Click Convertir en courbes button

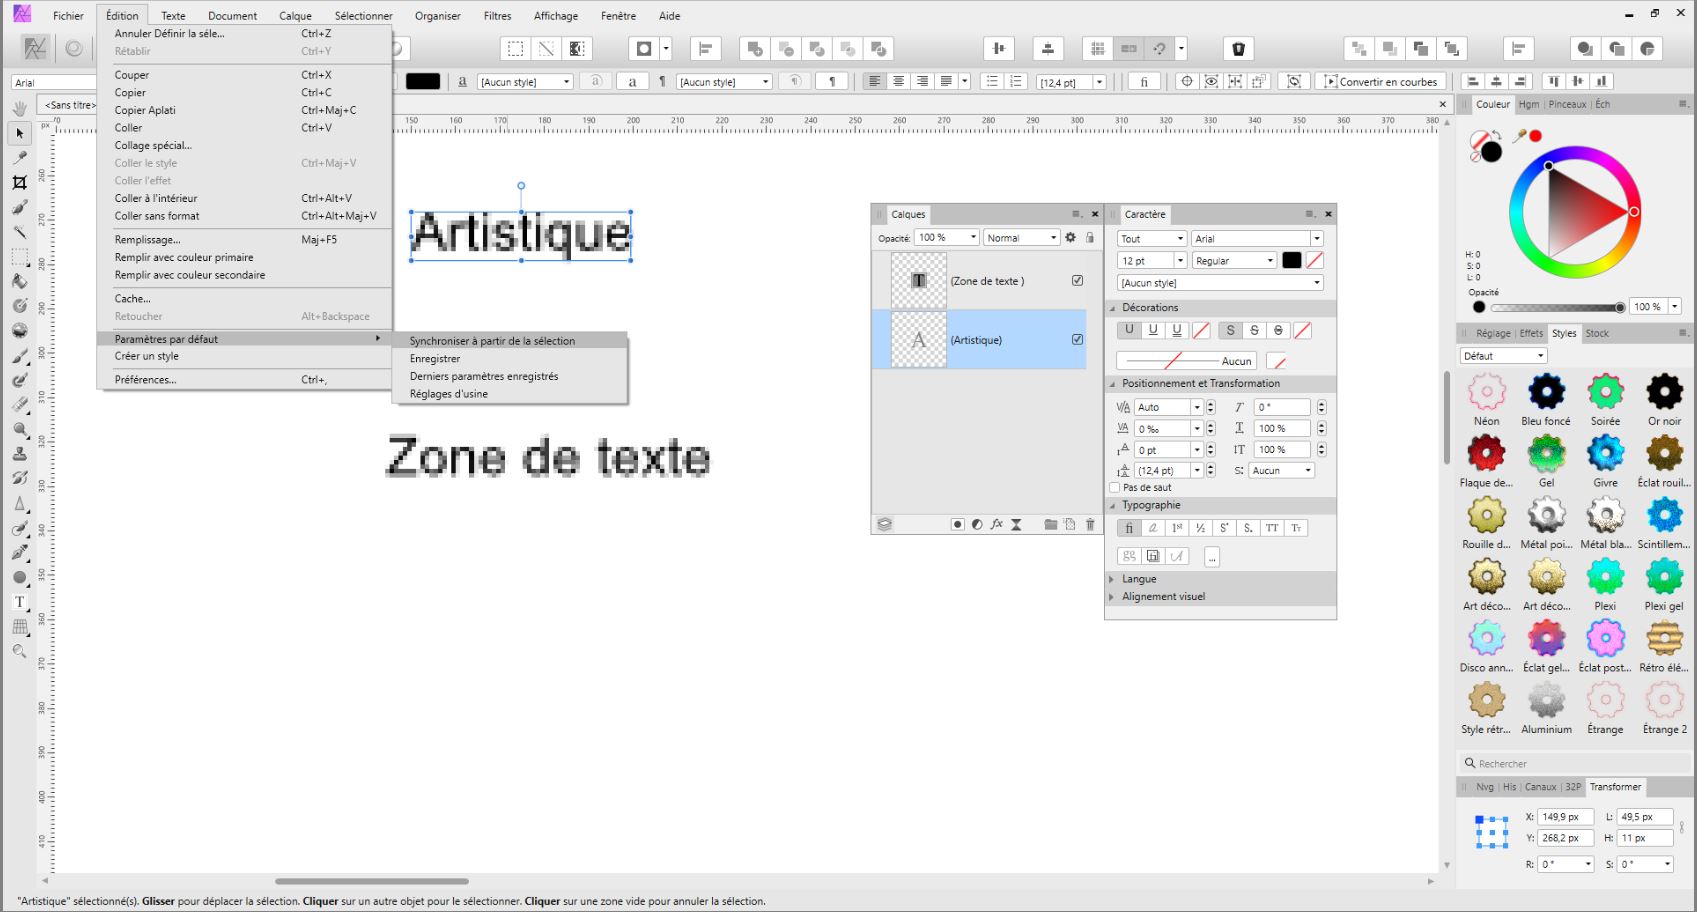[x=1380, y=82]
